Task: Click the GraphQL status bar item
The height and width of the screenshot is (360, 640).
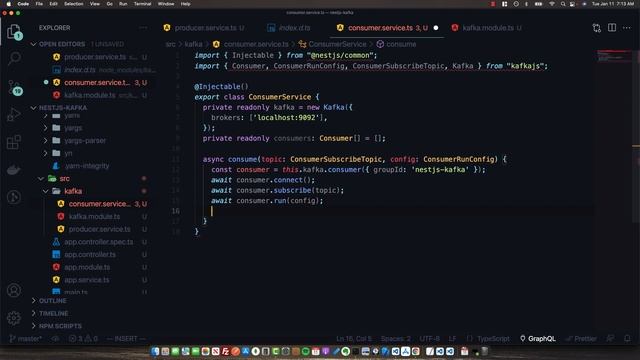Action: 538,338
